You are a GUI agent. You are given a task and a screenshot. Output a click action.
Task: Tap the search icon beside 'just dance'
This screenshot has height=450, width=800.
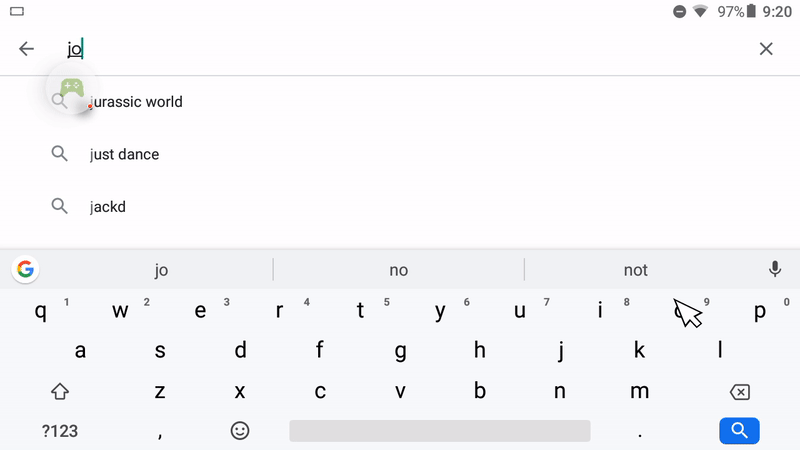click(59, 154)
